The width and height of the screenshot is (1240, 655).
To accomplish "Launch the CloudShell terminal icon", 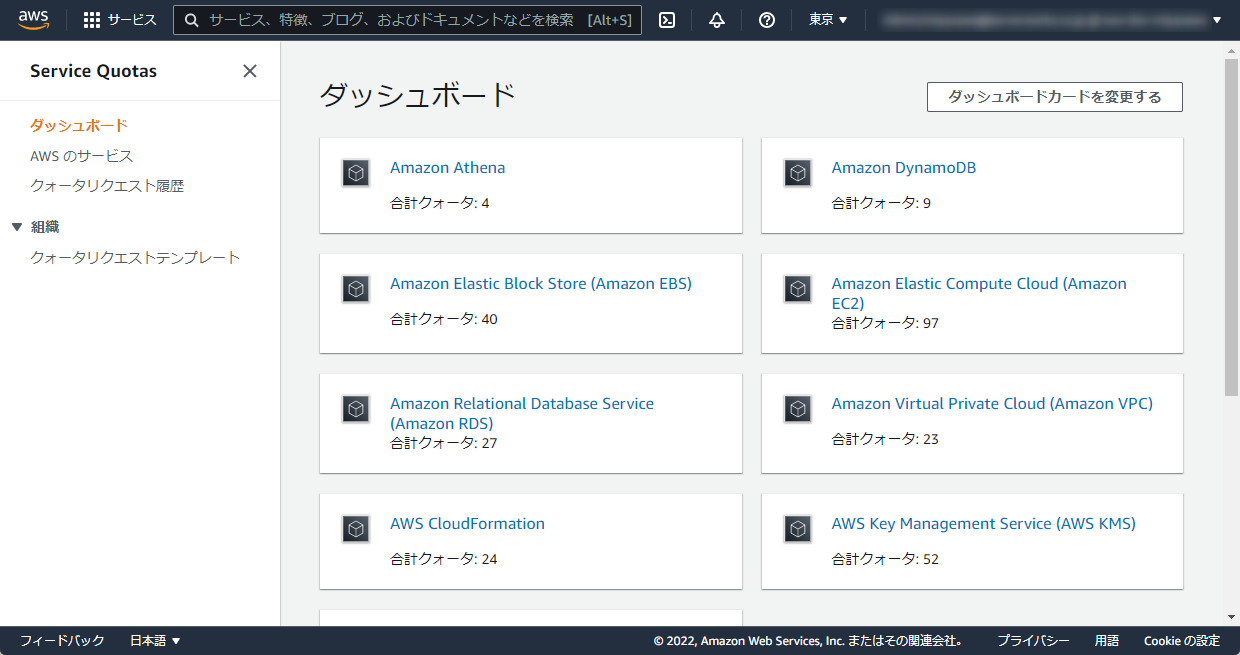I will point(668,20).
